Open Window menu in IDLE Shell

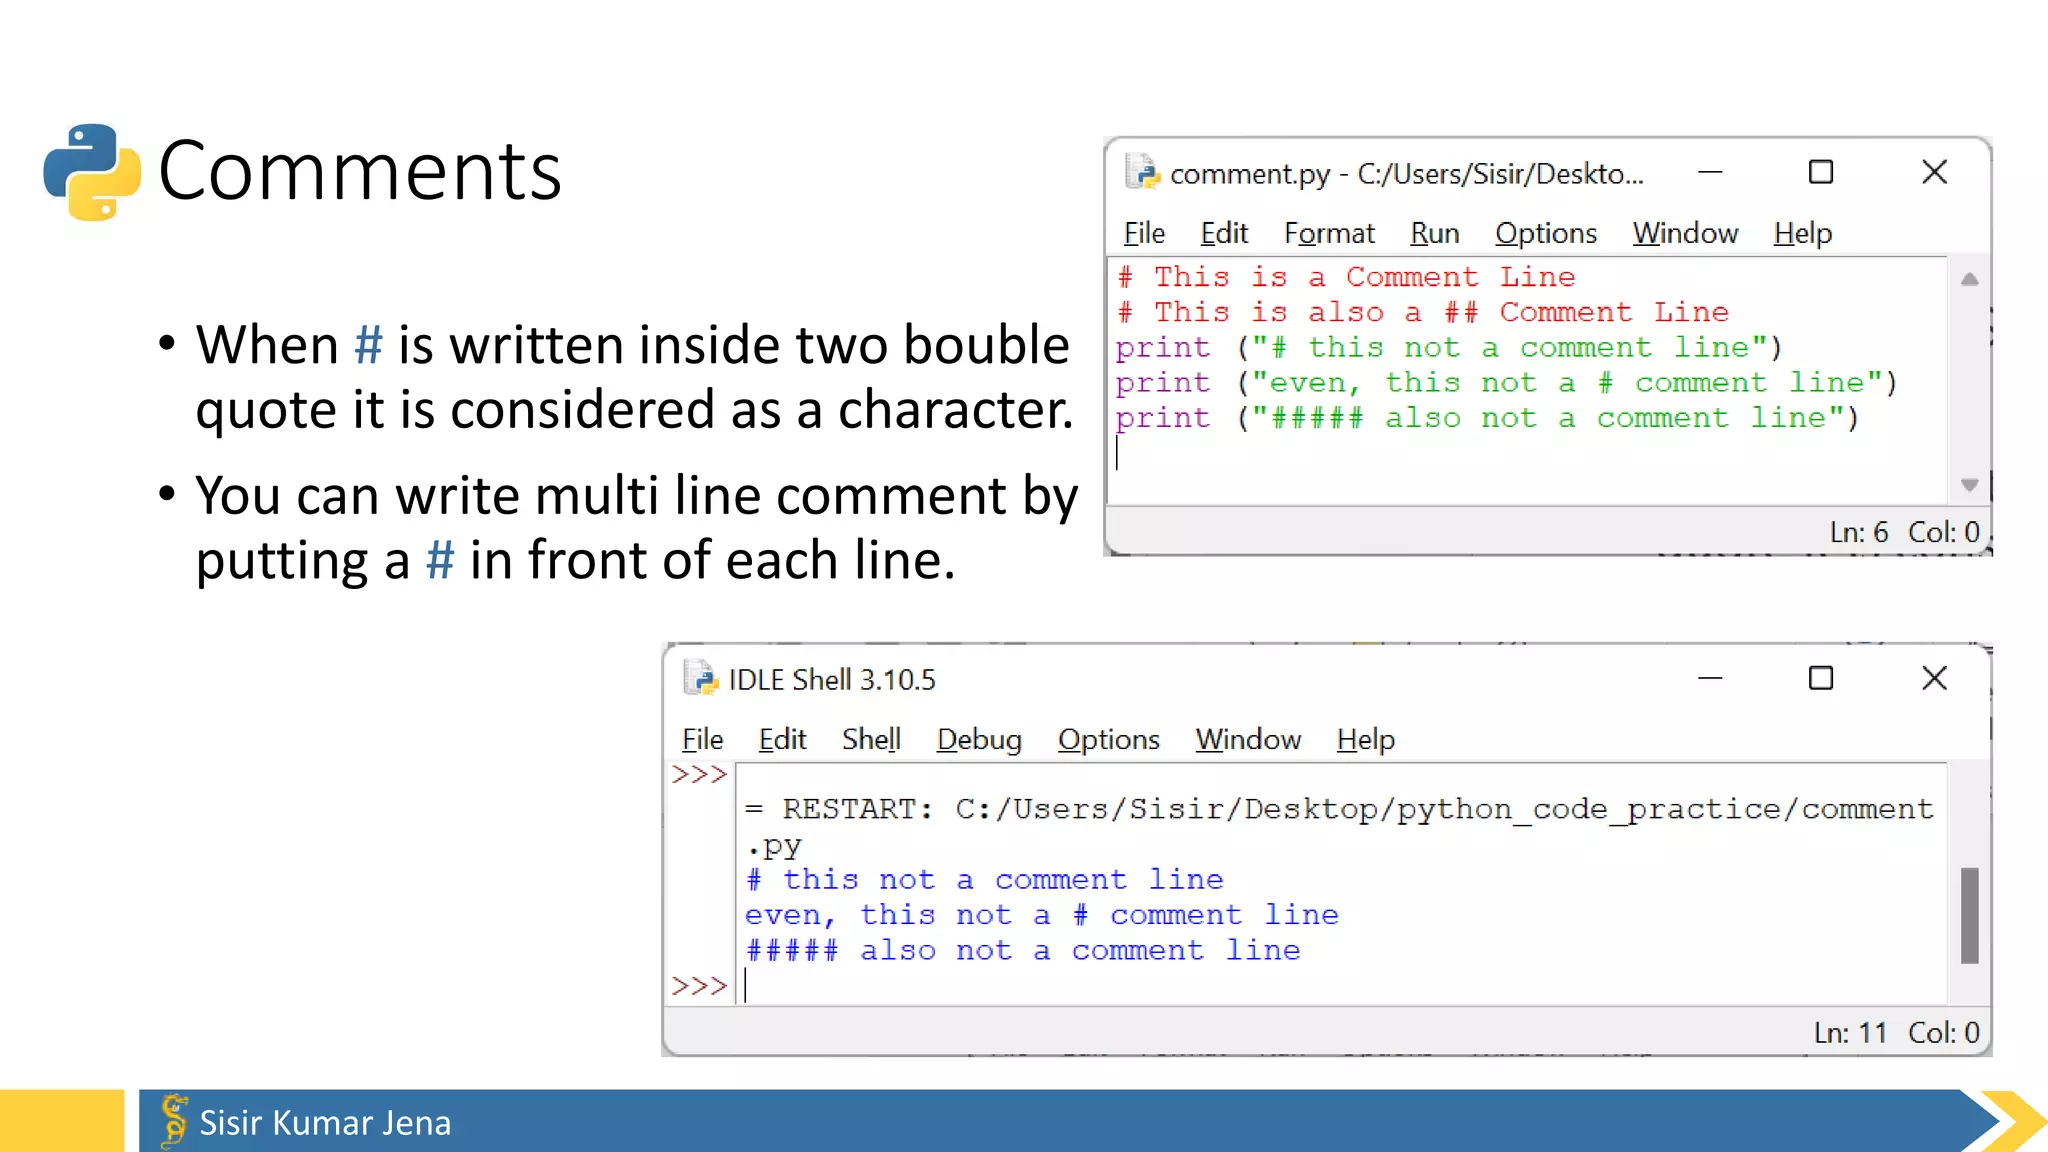point(1248,739)
